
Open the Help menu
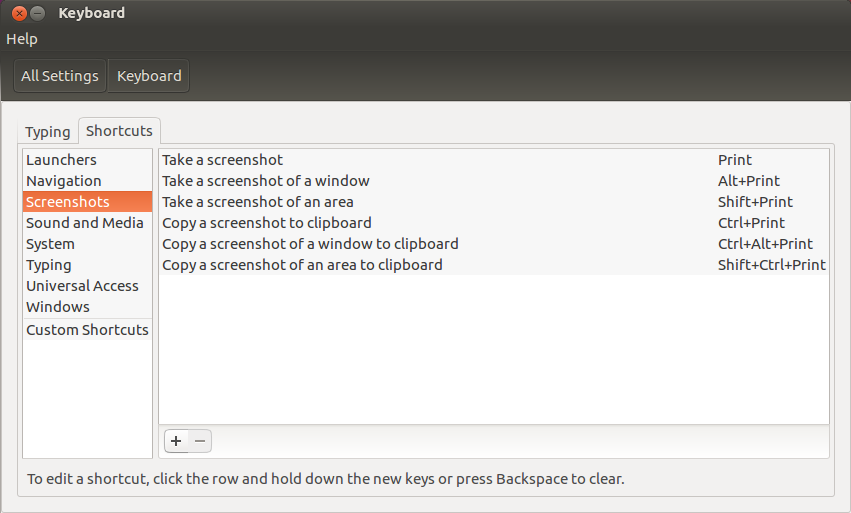coord(22,39)
